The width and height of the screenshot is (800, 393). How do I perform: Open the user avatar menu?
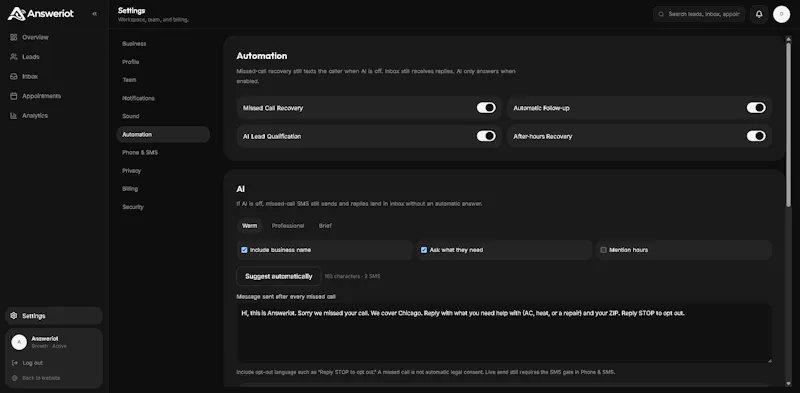pos(781,14)
